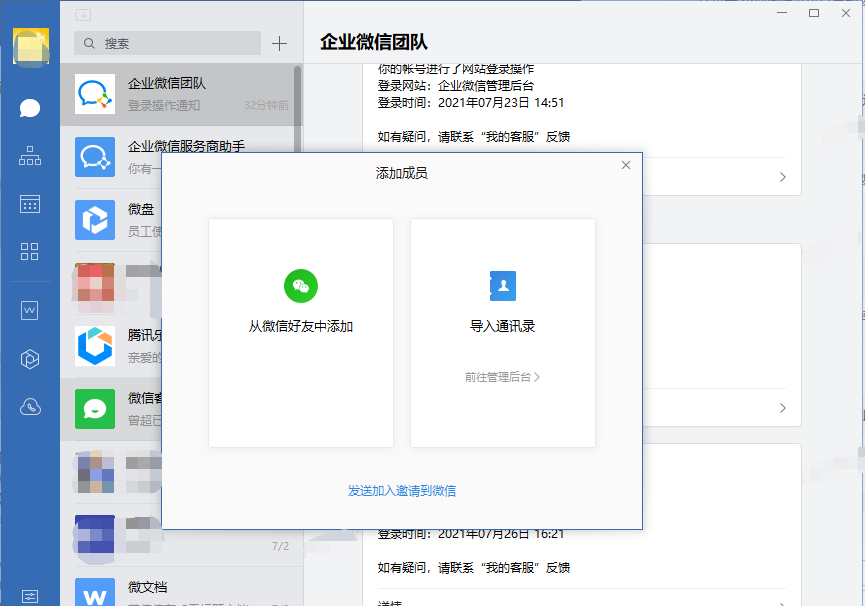Open the green 微信客服 chat avatar
This screenshot has height=606, width=865.
pyautogui.click(x=95, y=409)
